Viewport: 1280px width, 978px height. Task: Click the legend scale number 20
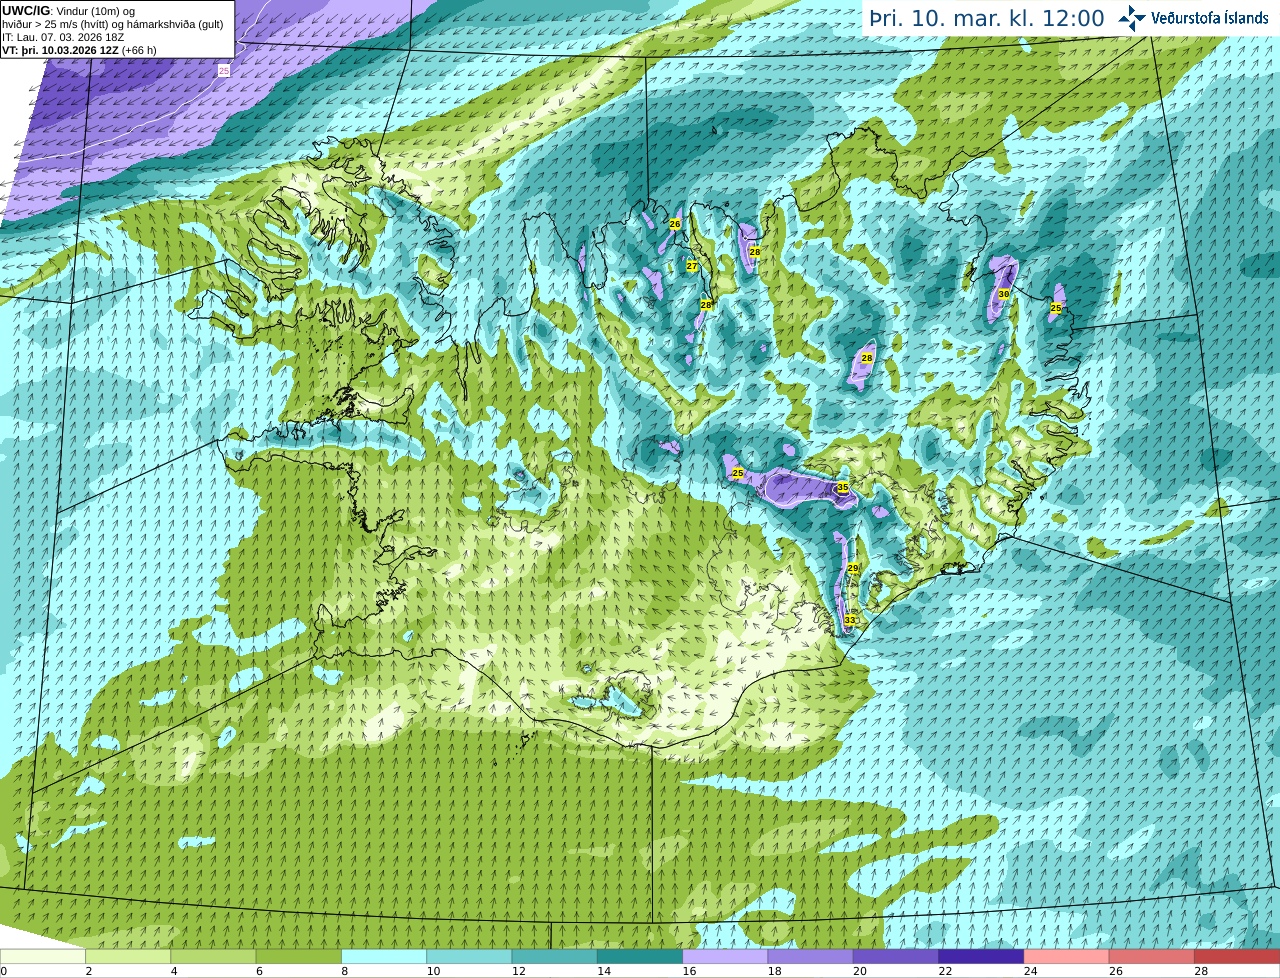click(x=860, y=971)
